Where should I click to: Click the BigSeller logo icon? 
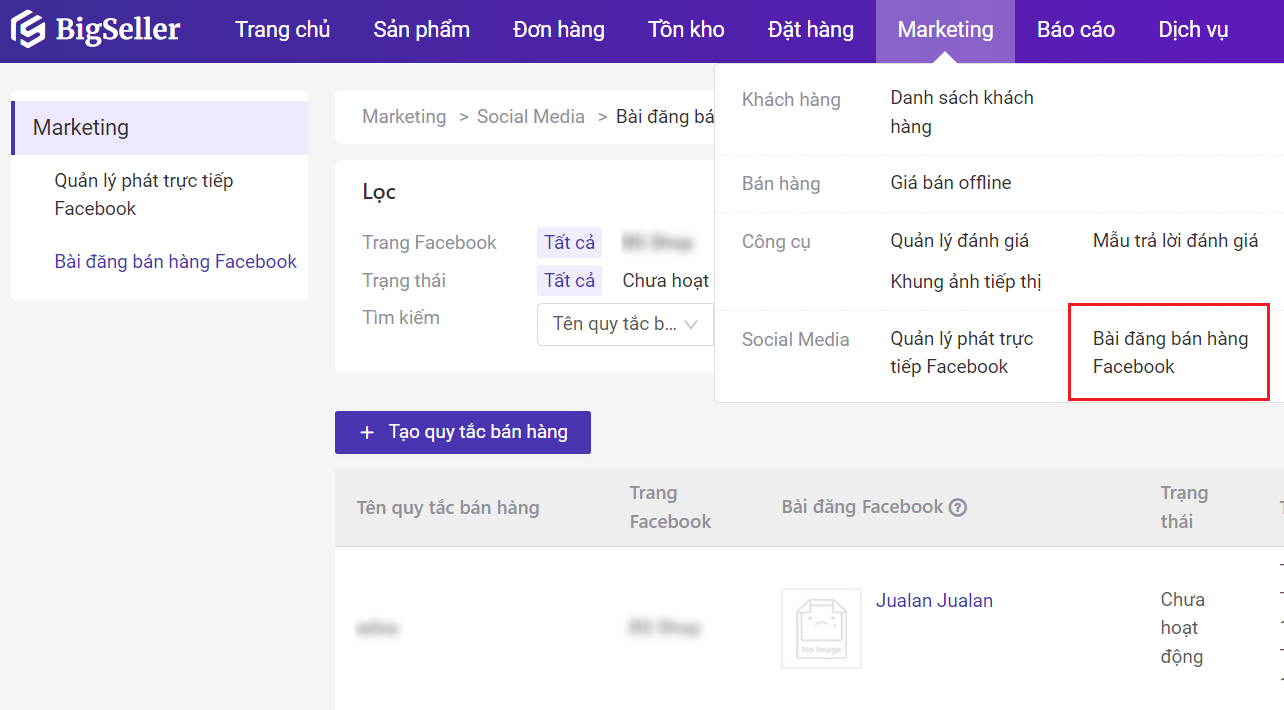click(x=28, y=30)
